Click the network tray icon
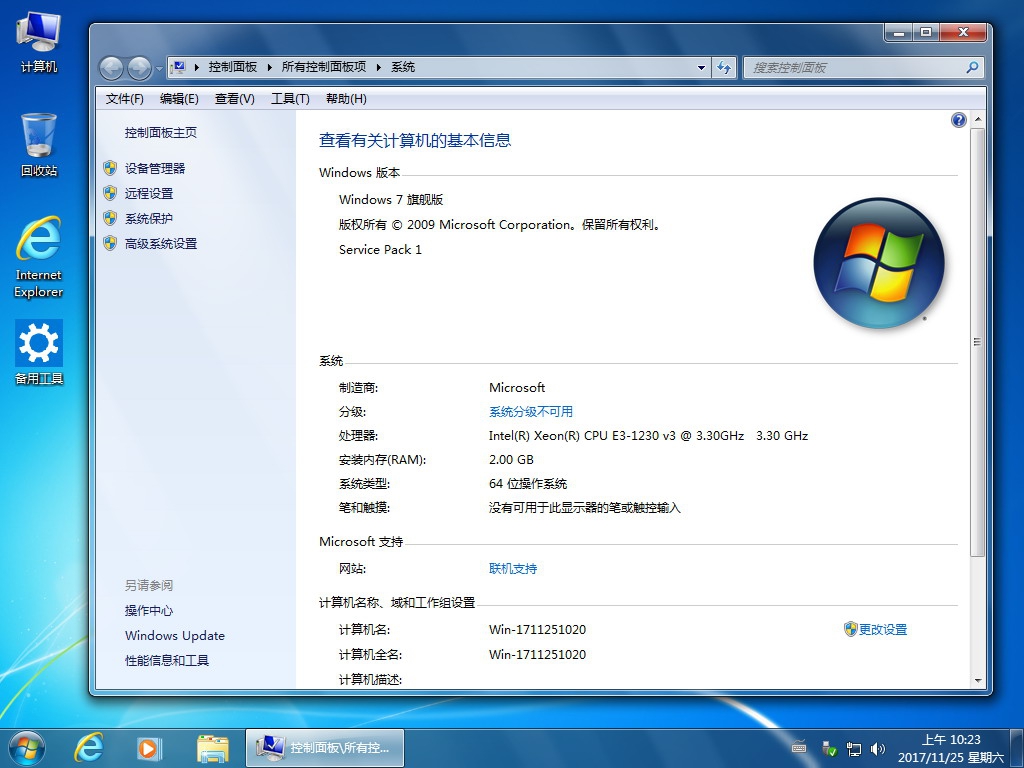 pyautogui.click(x=854, y=749)
